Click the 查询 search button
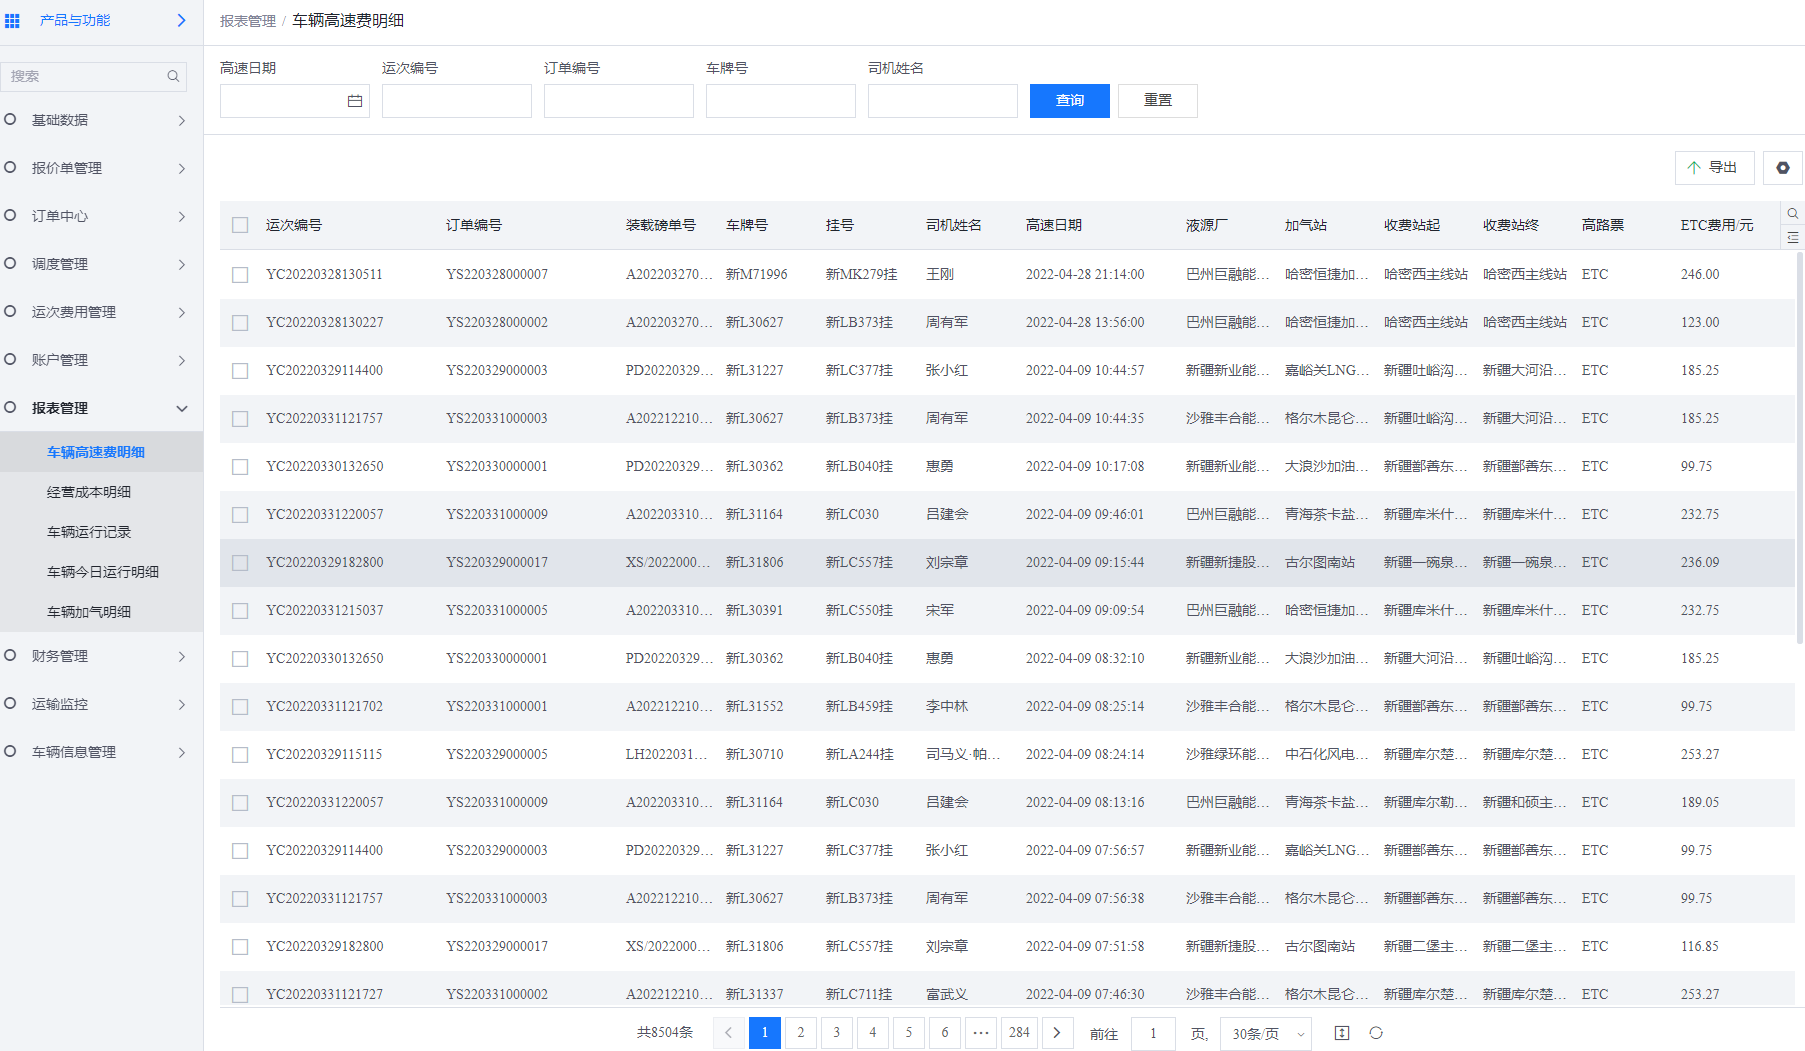The height and width of the screenshot is (1051, 1805). coord(1069,101)
